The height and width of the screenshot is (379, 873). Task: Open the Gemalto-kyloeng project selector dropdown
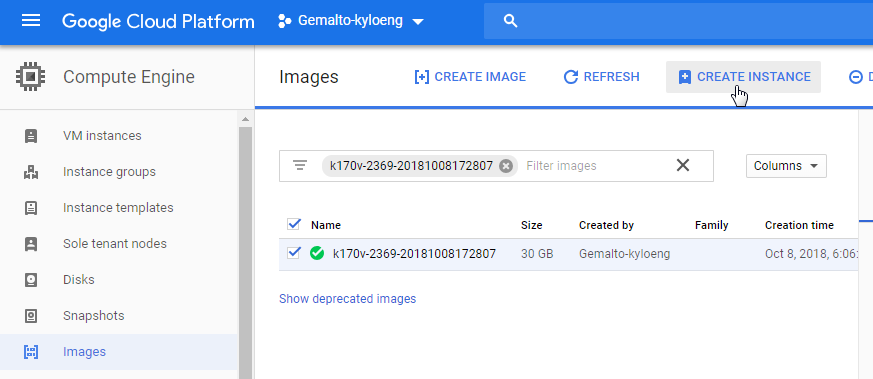click(x=351, y=22)
